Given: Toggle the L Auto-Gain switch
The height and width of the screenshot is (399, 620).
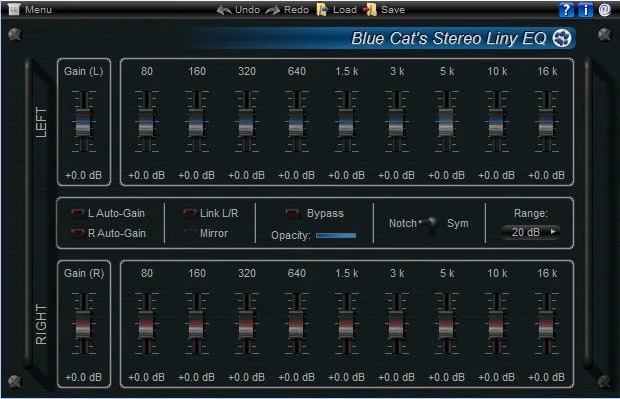Looking at the screenshot, I should [78, 213].
